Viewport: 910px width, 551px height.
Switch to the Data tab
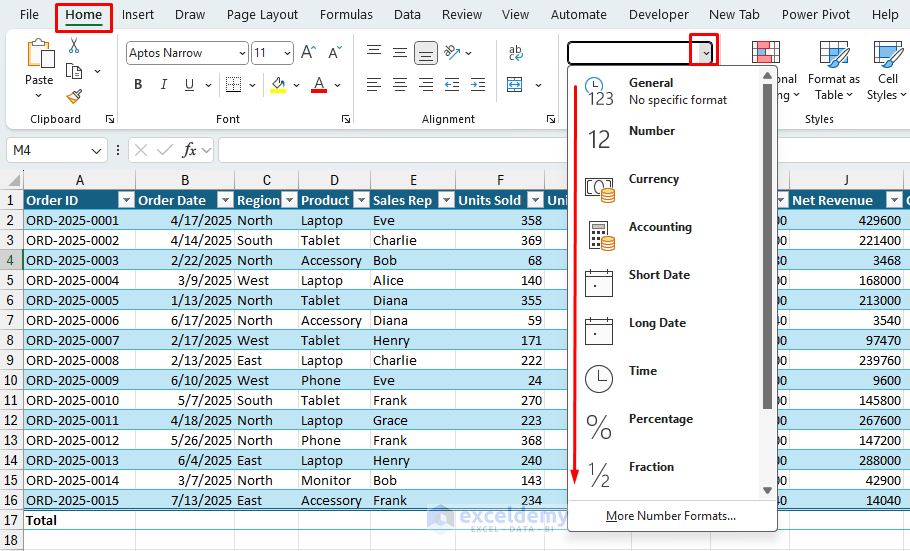pos(407,15)
